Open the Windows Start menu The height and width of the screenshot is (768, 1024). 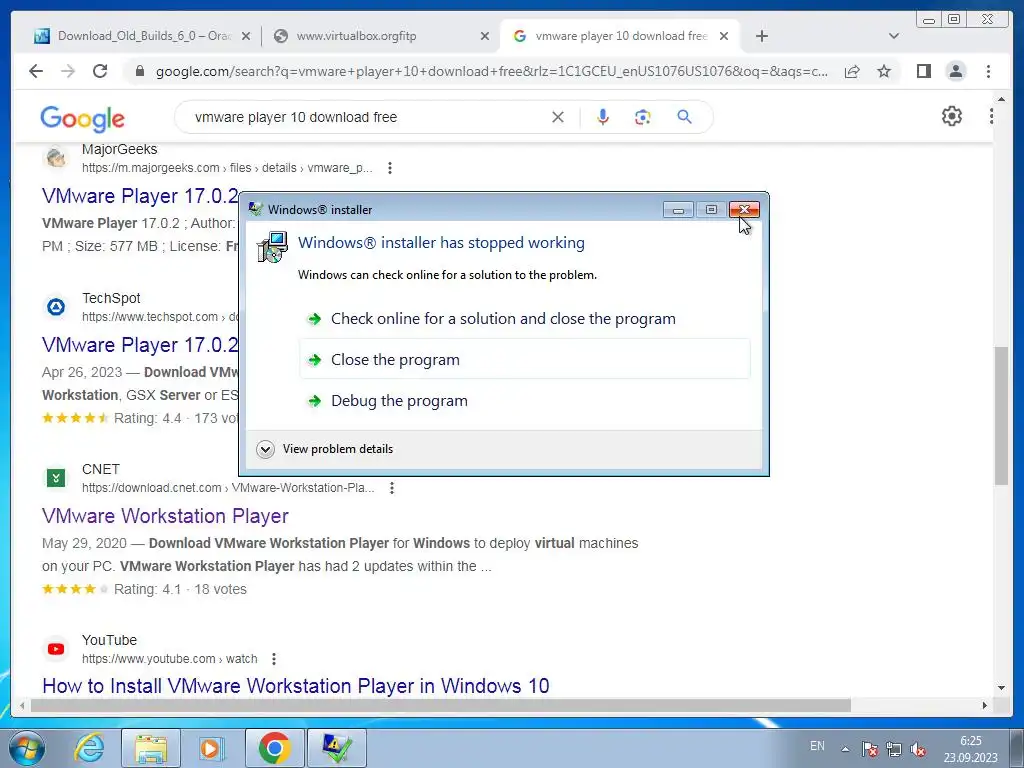pos(26,748)
